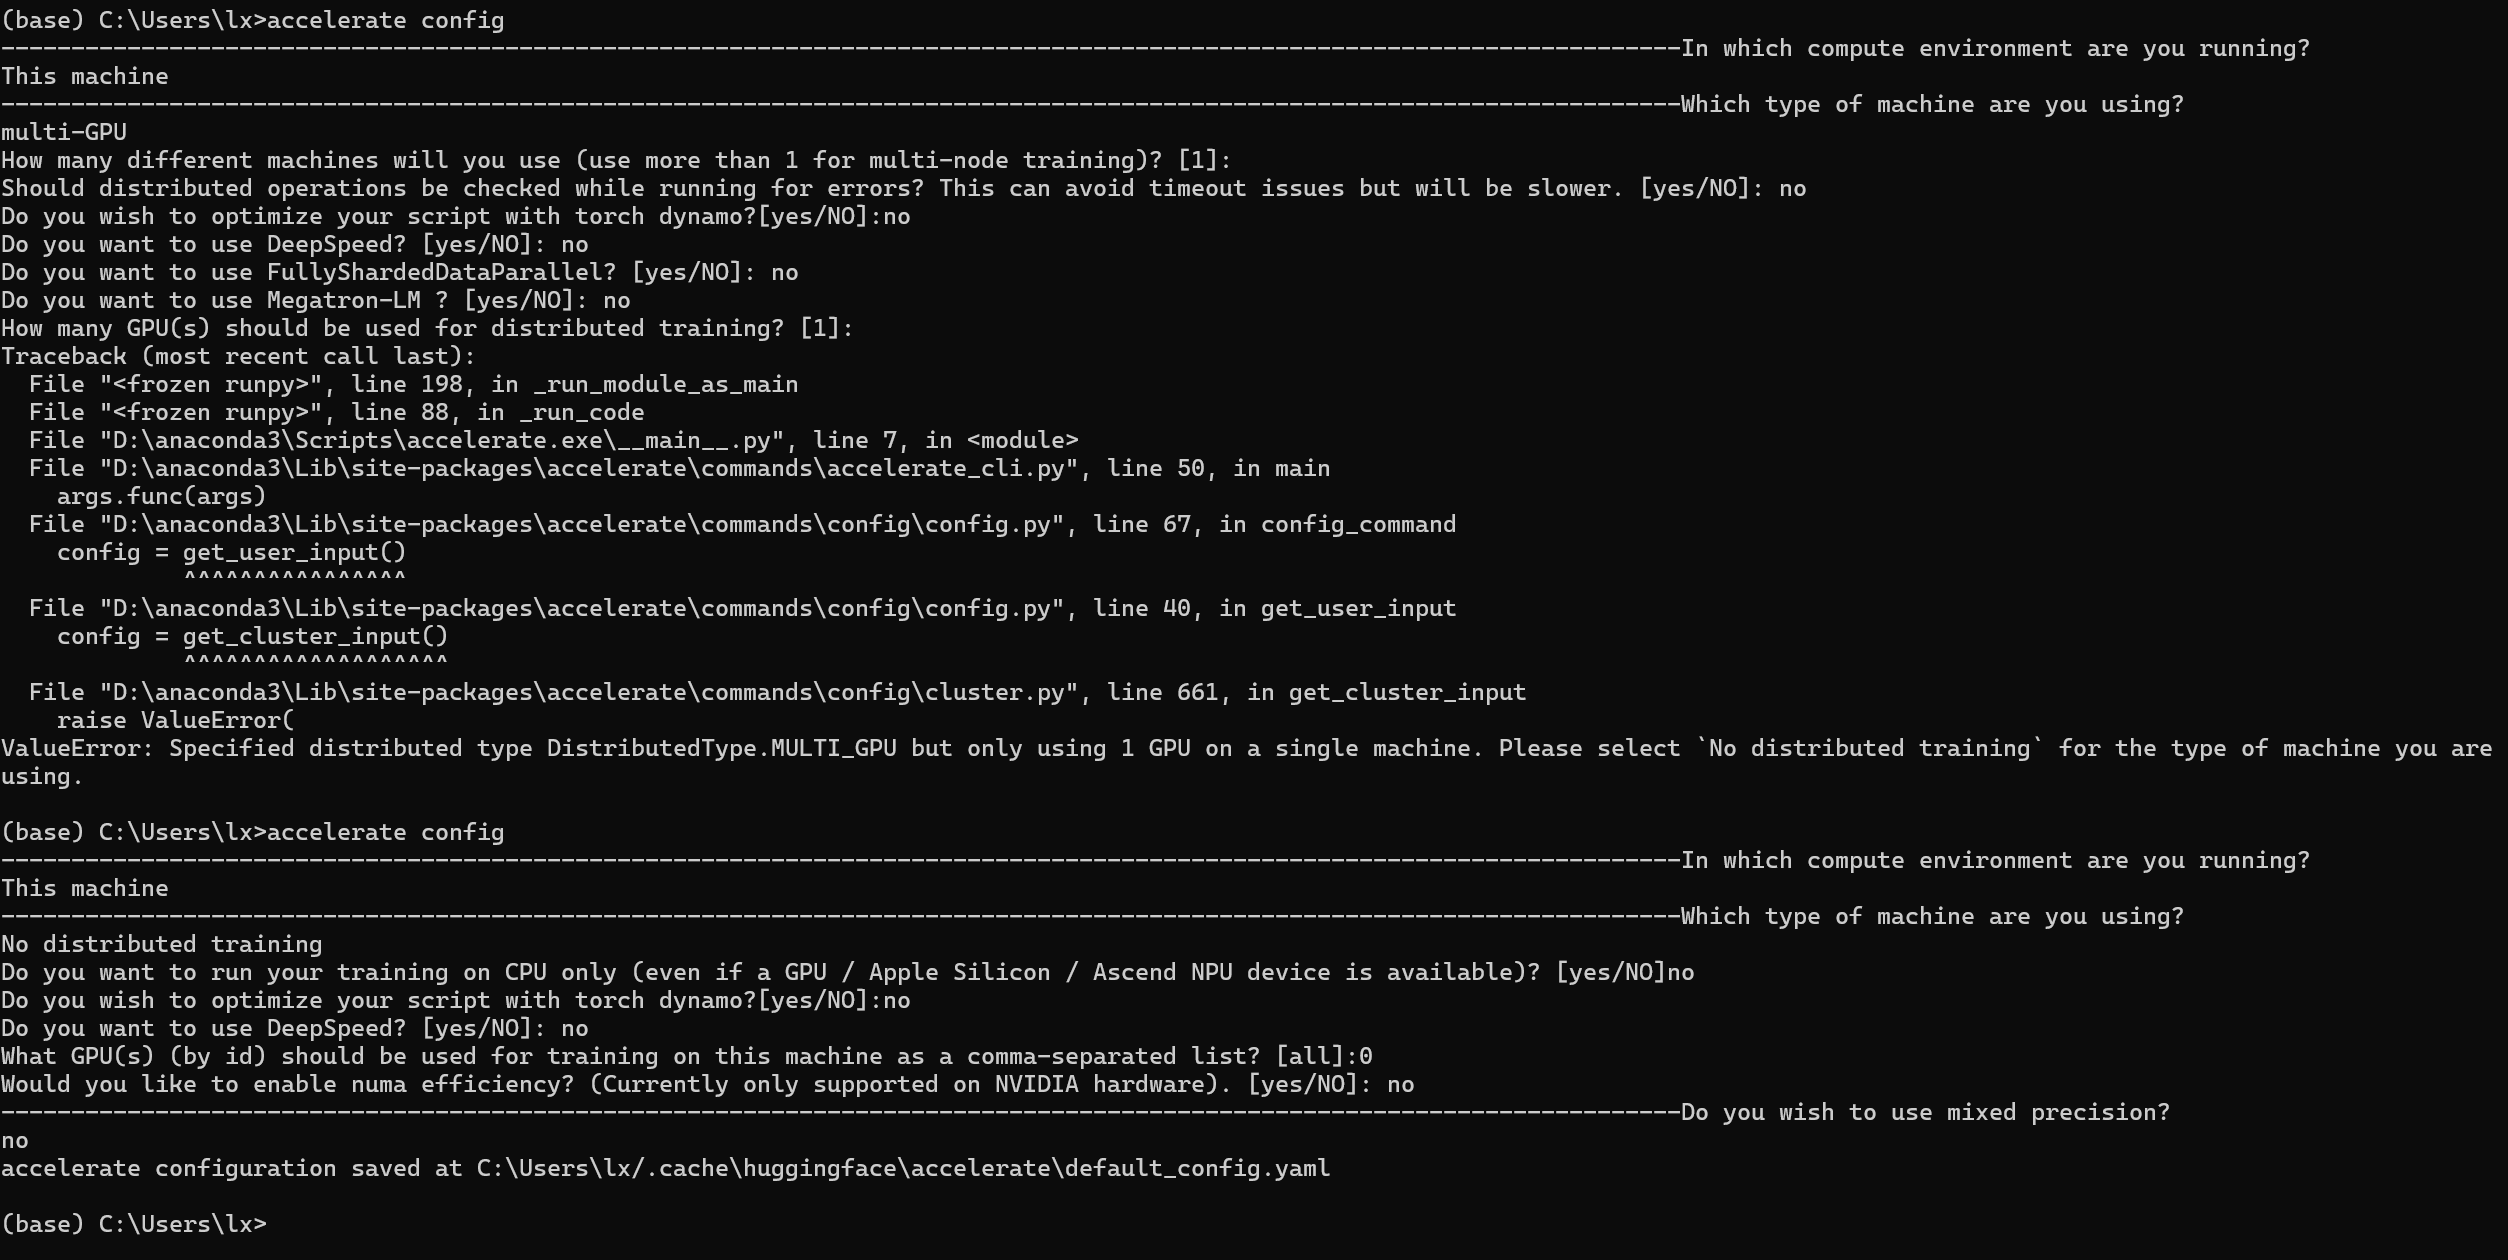Click 'Traceback (most recent call last)' line
Image resolution: width=2508 pixels, height=1260 pixels.
pos(238,356)
